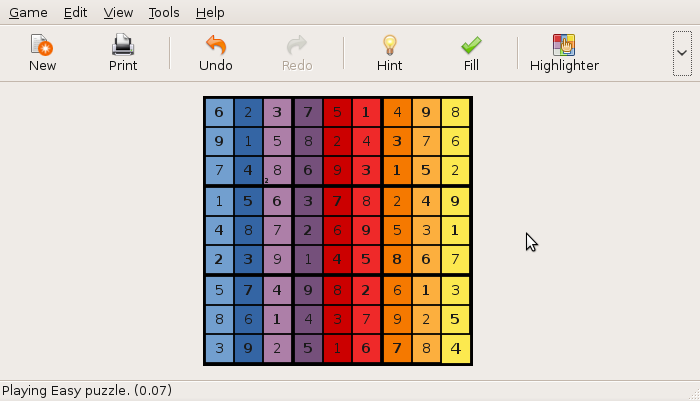Click the center cell showing 7
700x401 pixels.
click(338, 201)
